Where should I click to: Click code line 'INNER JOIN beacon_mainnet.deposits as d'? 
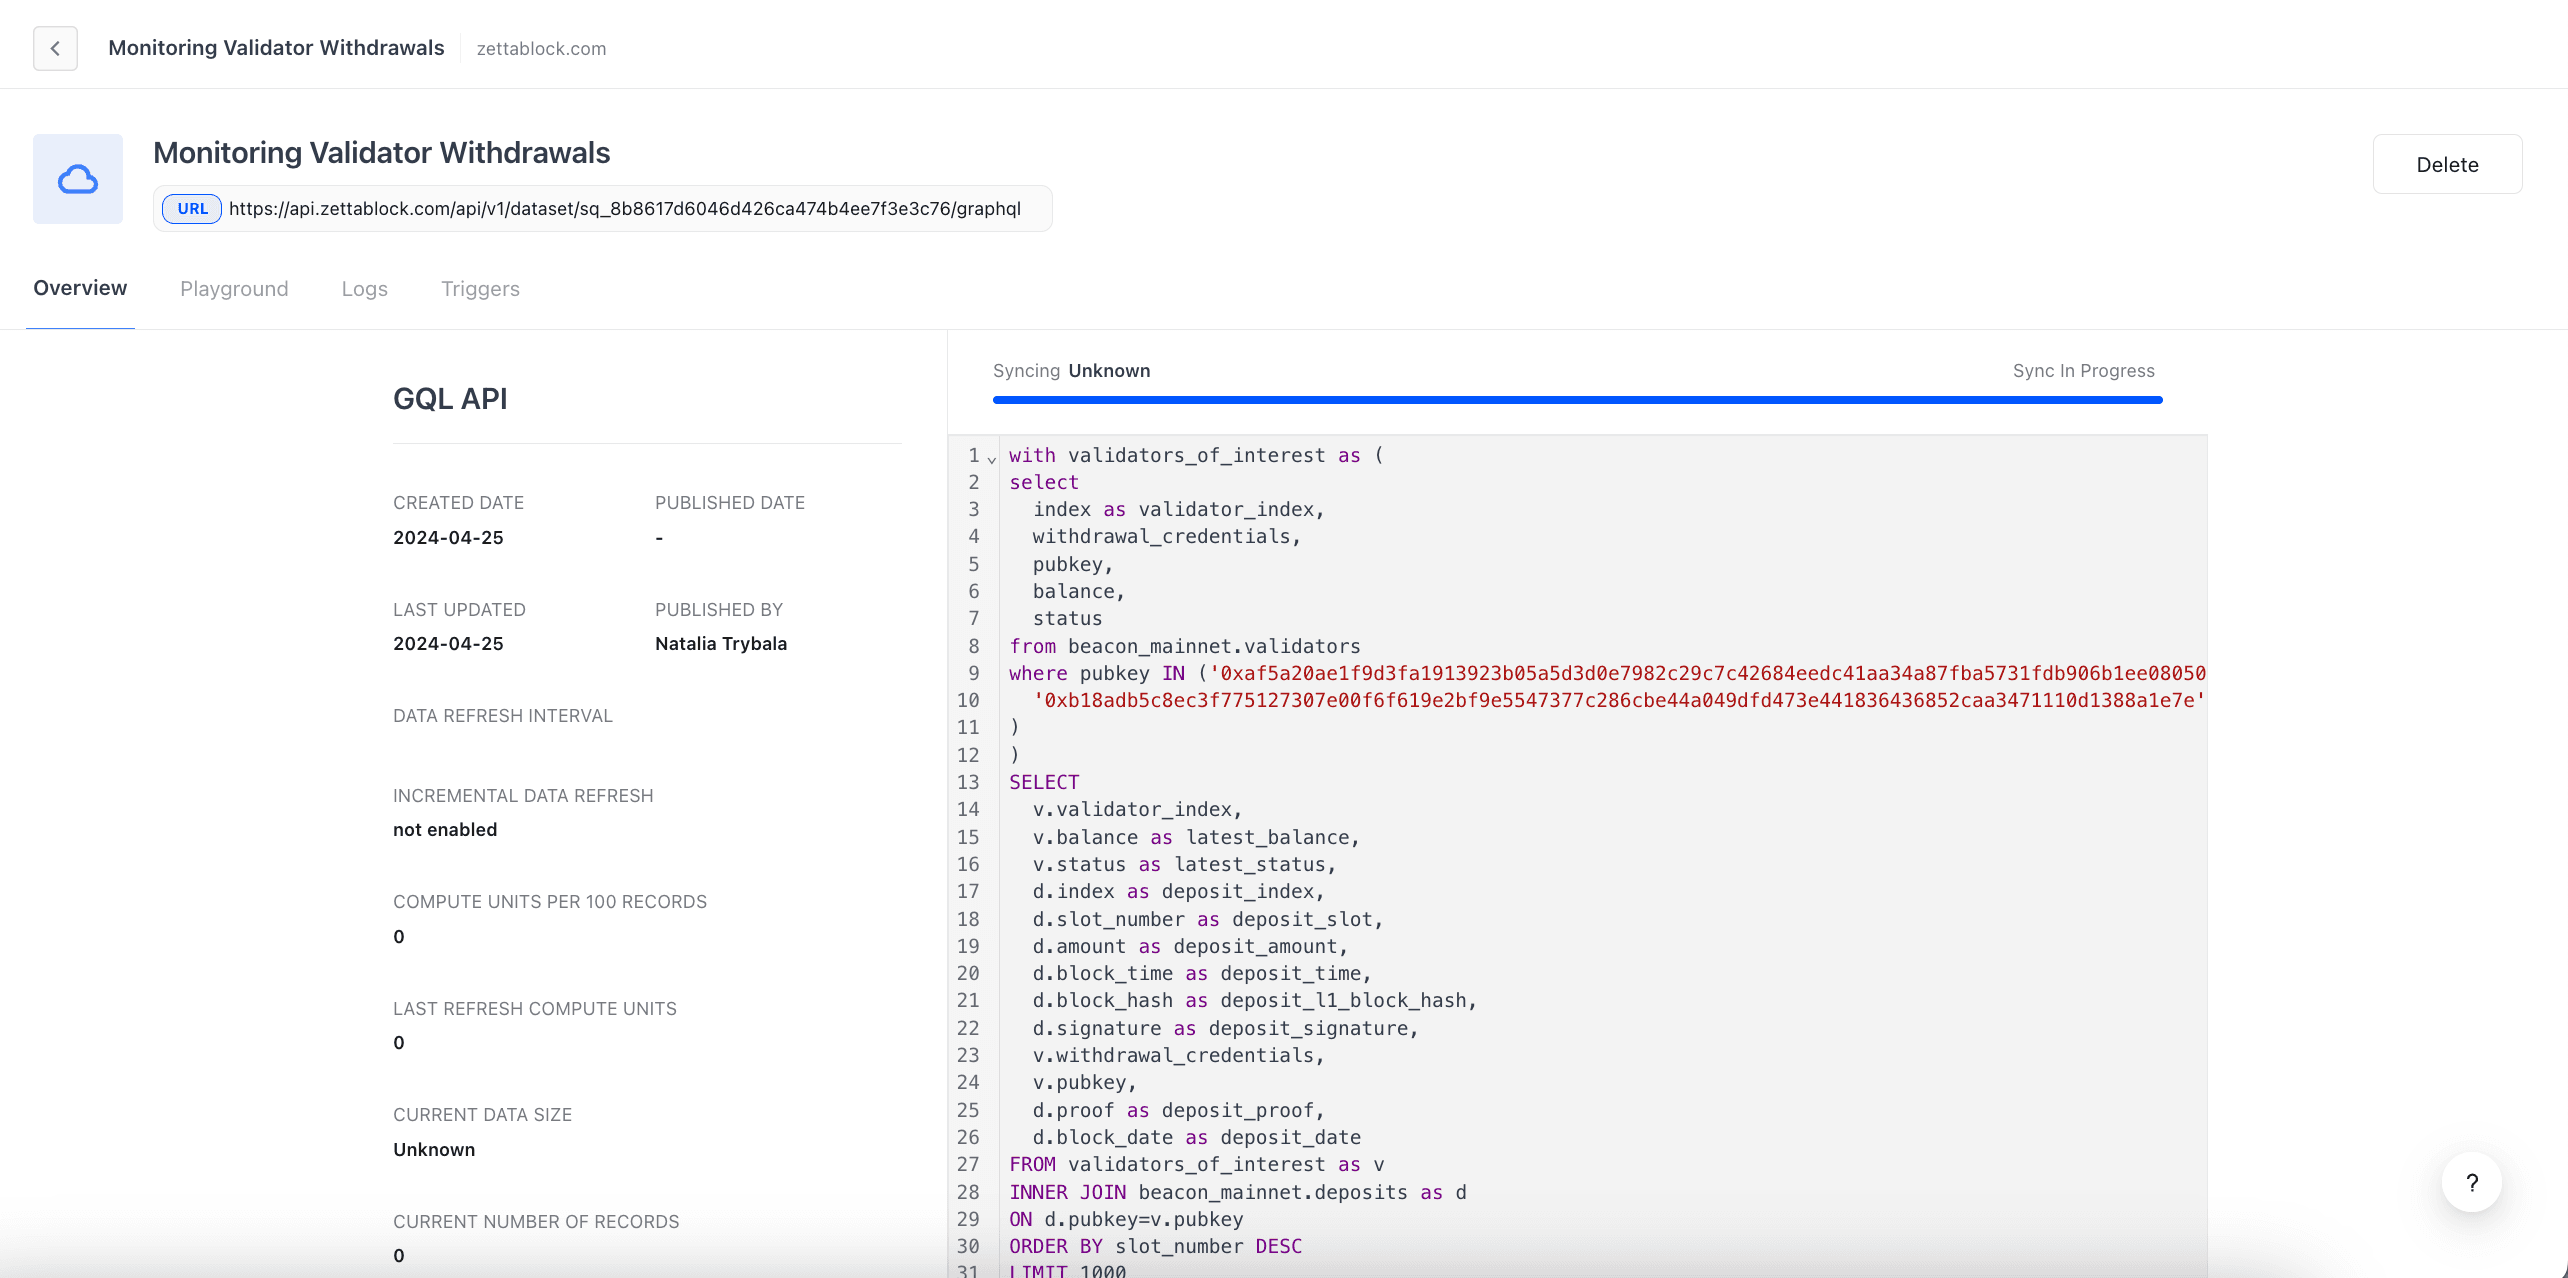tap(1238, 1193)
